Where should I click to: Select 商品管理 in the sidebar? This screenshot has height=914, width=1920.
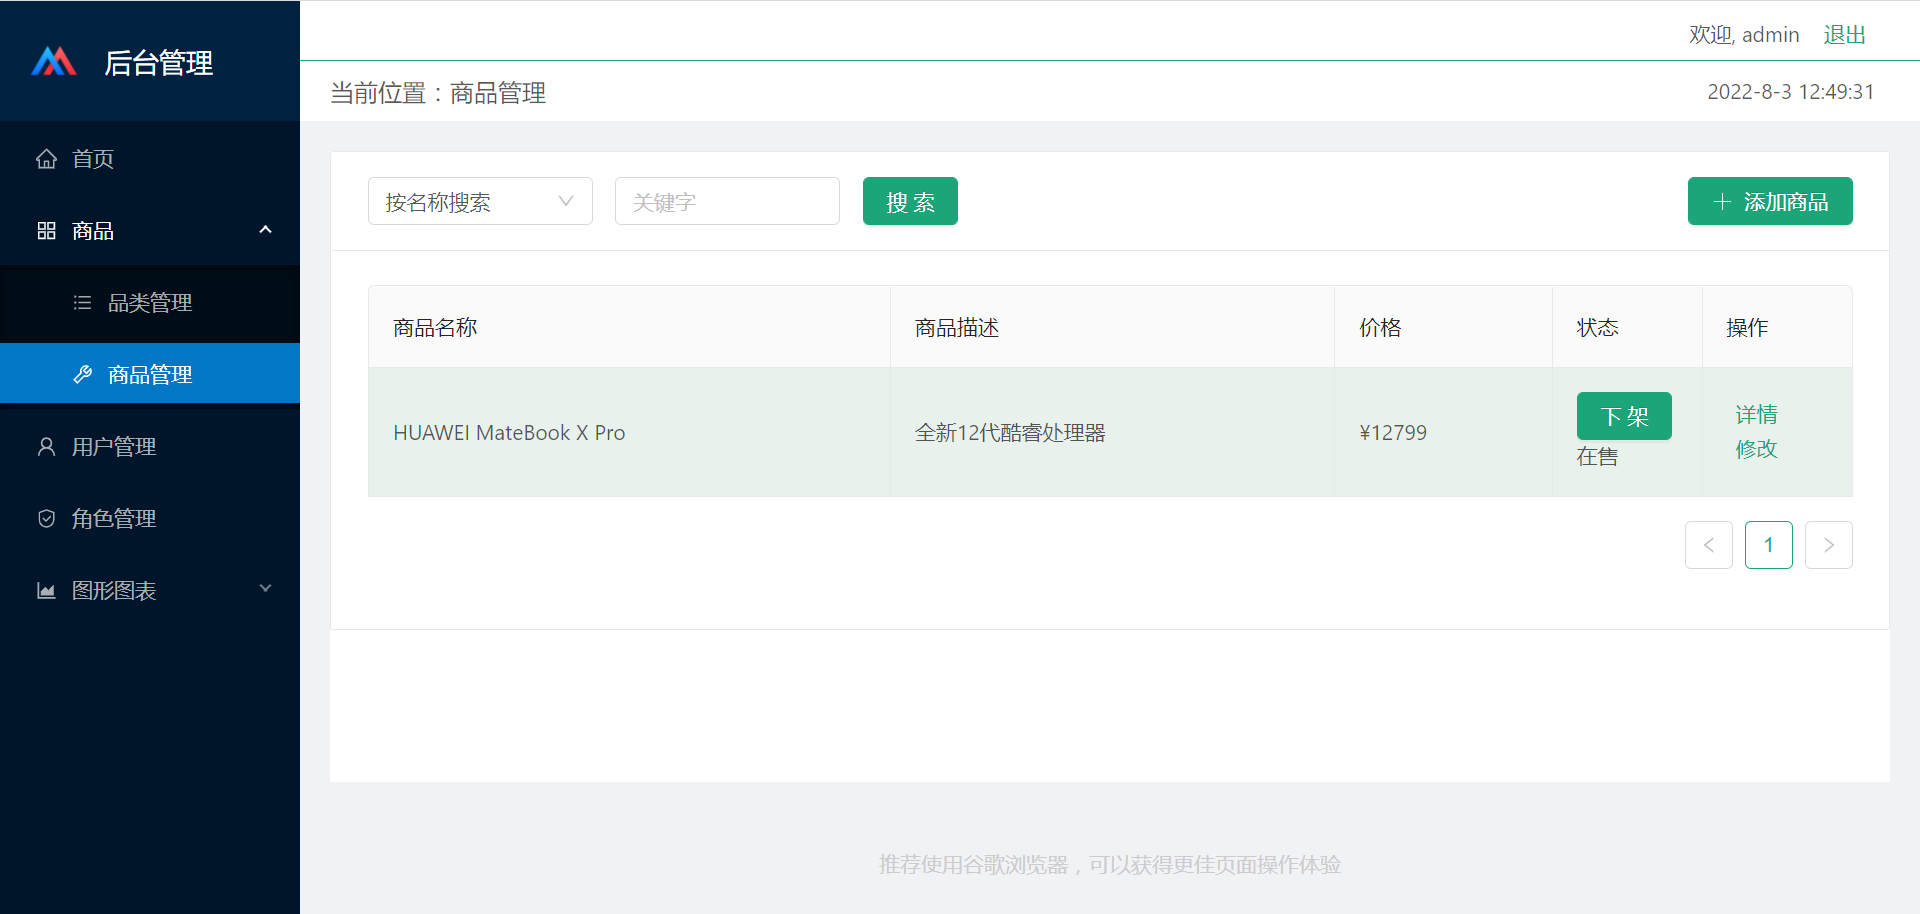coord(150,375)
